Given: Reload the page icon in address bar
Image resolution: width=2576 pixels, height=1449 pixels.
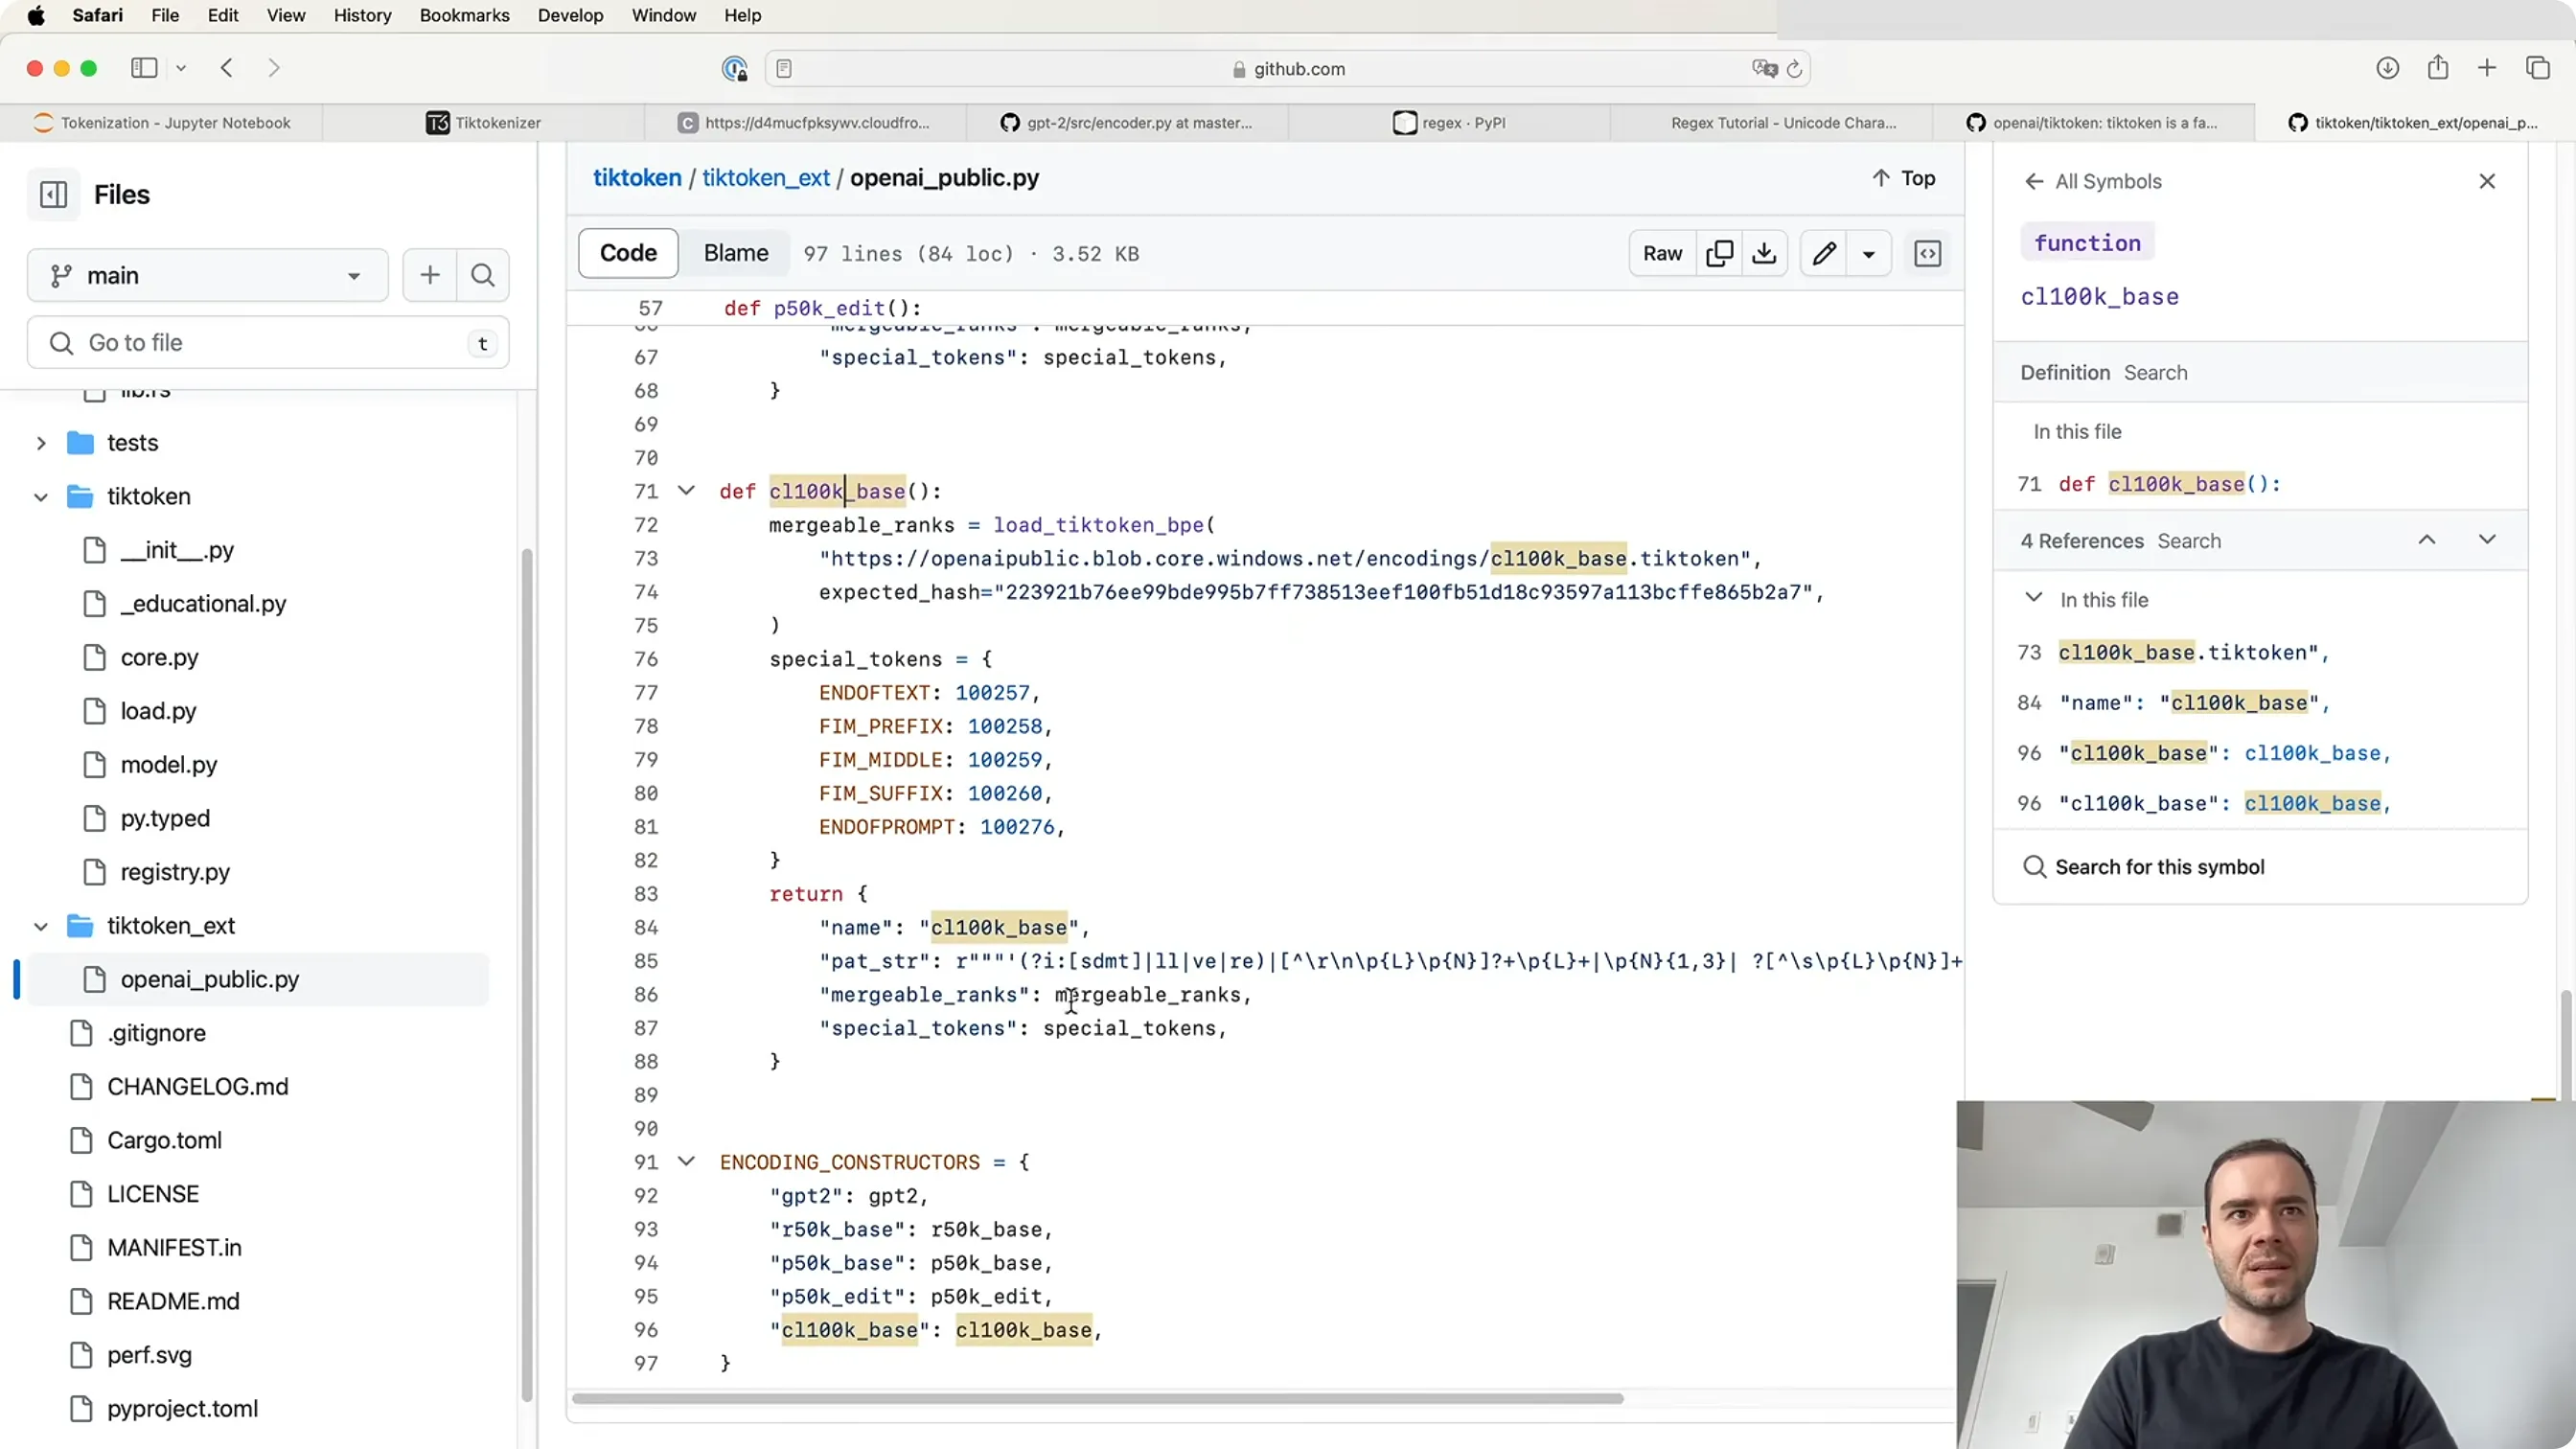Looking at the screenshot, I should coord(1794,69).
